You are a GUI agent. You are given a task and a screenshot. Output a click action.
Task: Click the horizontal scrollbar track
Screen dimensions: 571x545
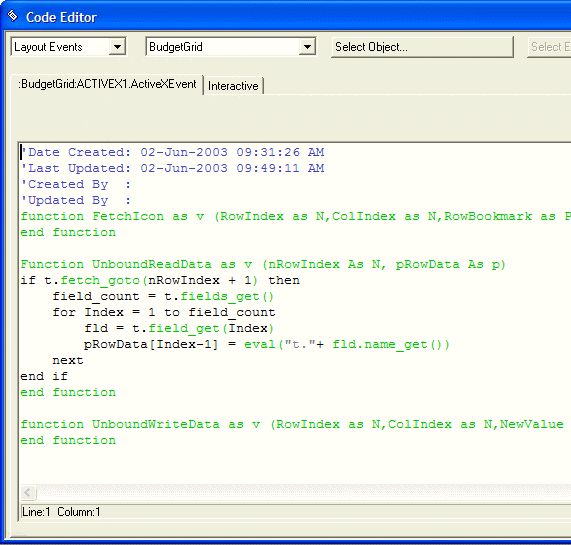pos(303,493)
